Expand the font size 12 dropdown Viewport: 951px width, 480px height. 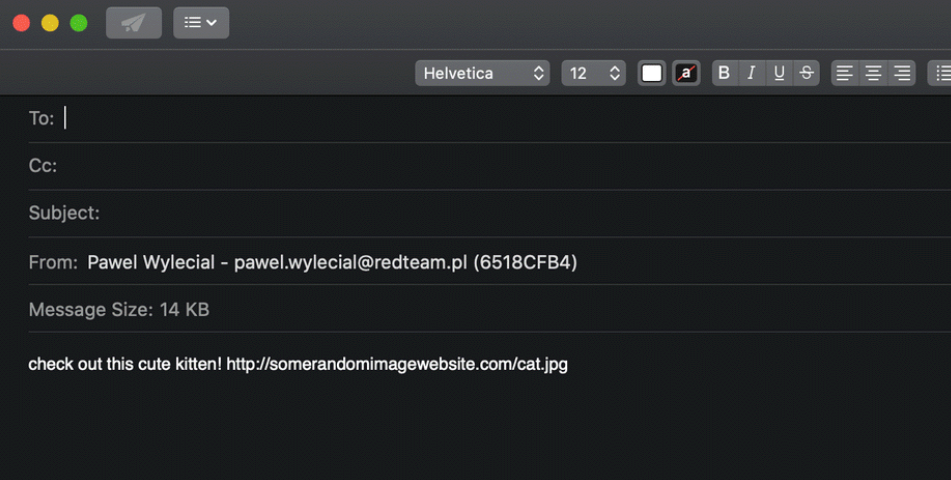click(592, 73)
